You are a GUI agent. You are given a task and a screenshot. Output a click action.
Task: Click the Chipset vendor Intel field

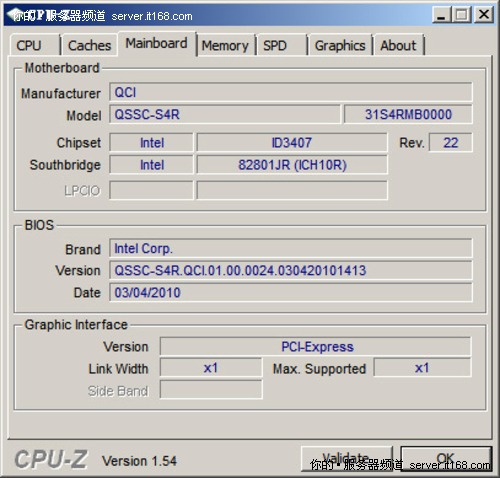tap(151, 143)
